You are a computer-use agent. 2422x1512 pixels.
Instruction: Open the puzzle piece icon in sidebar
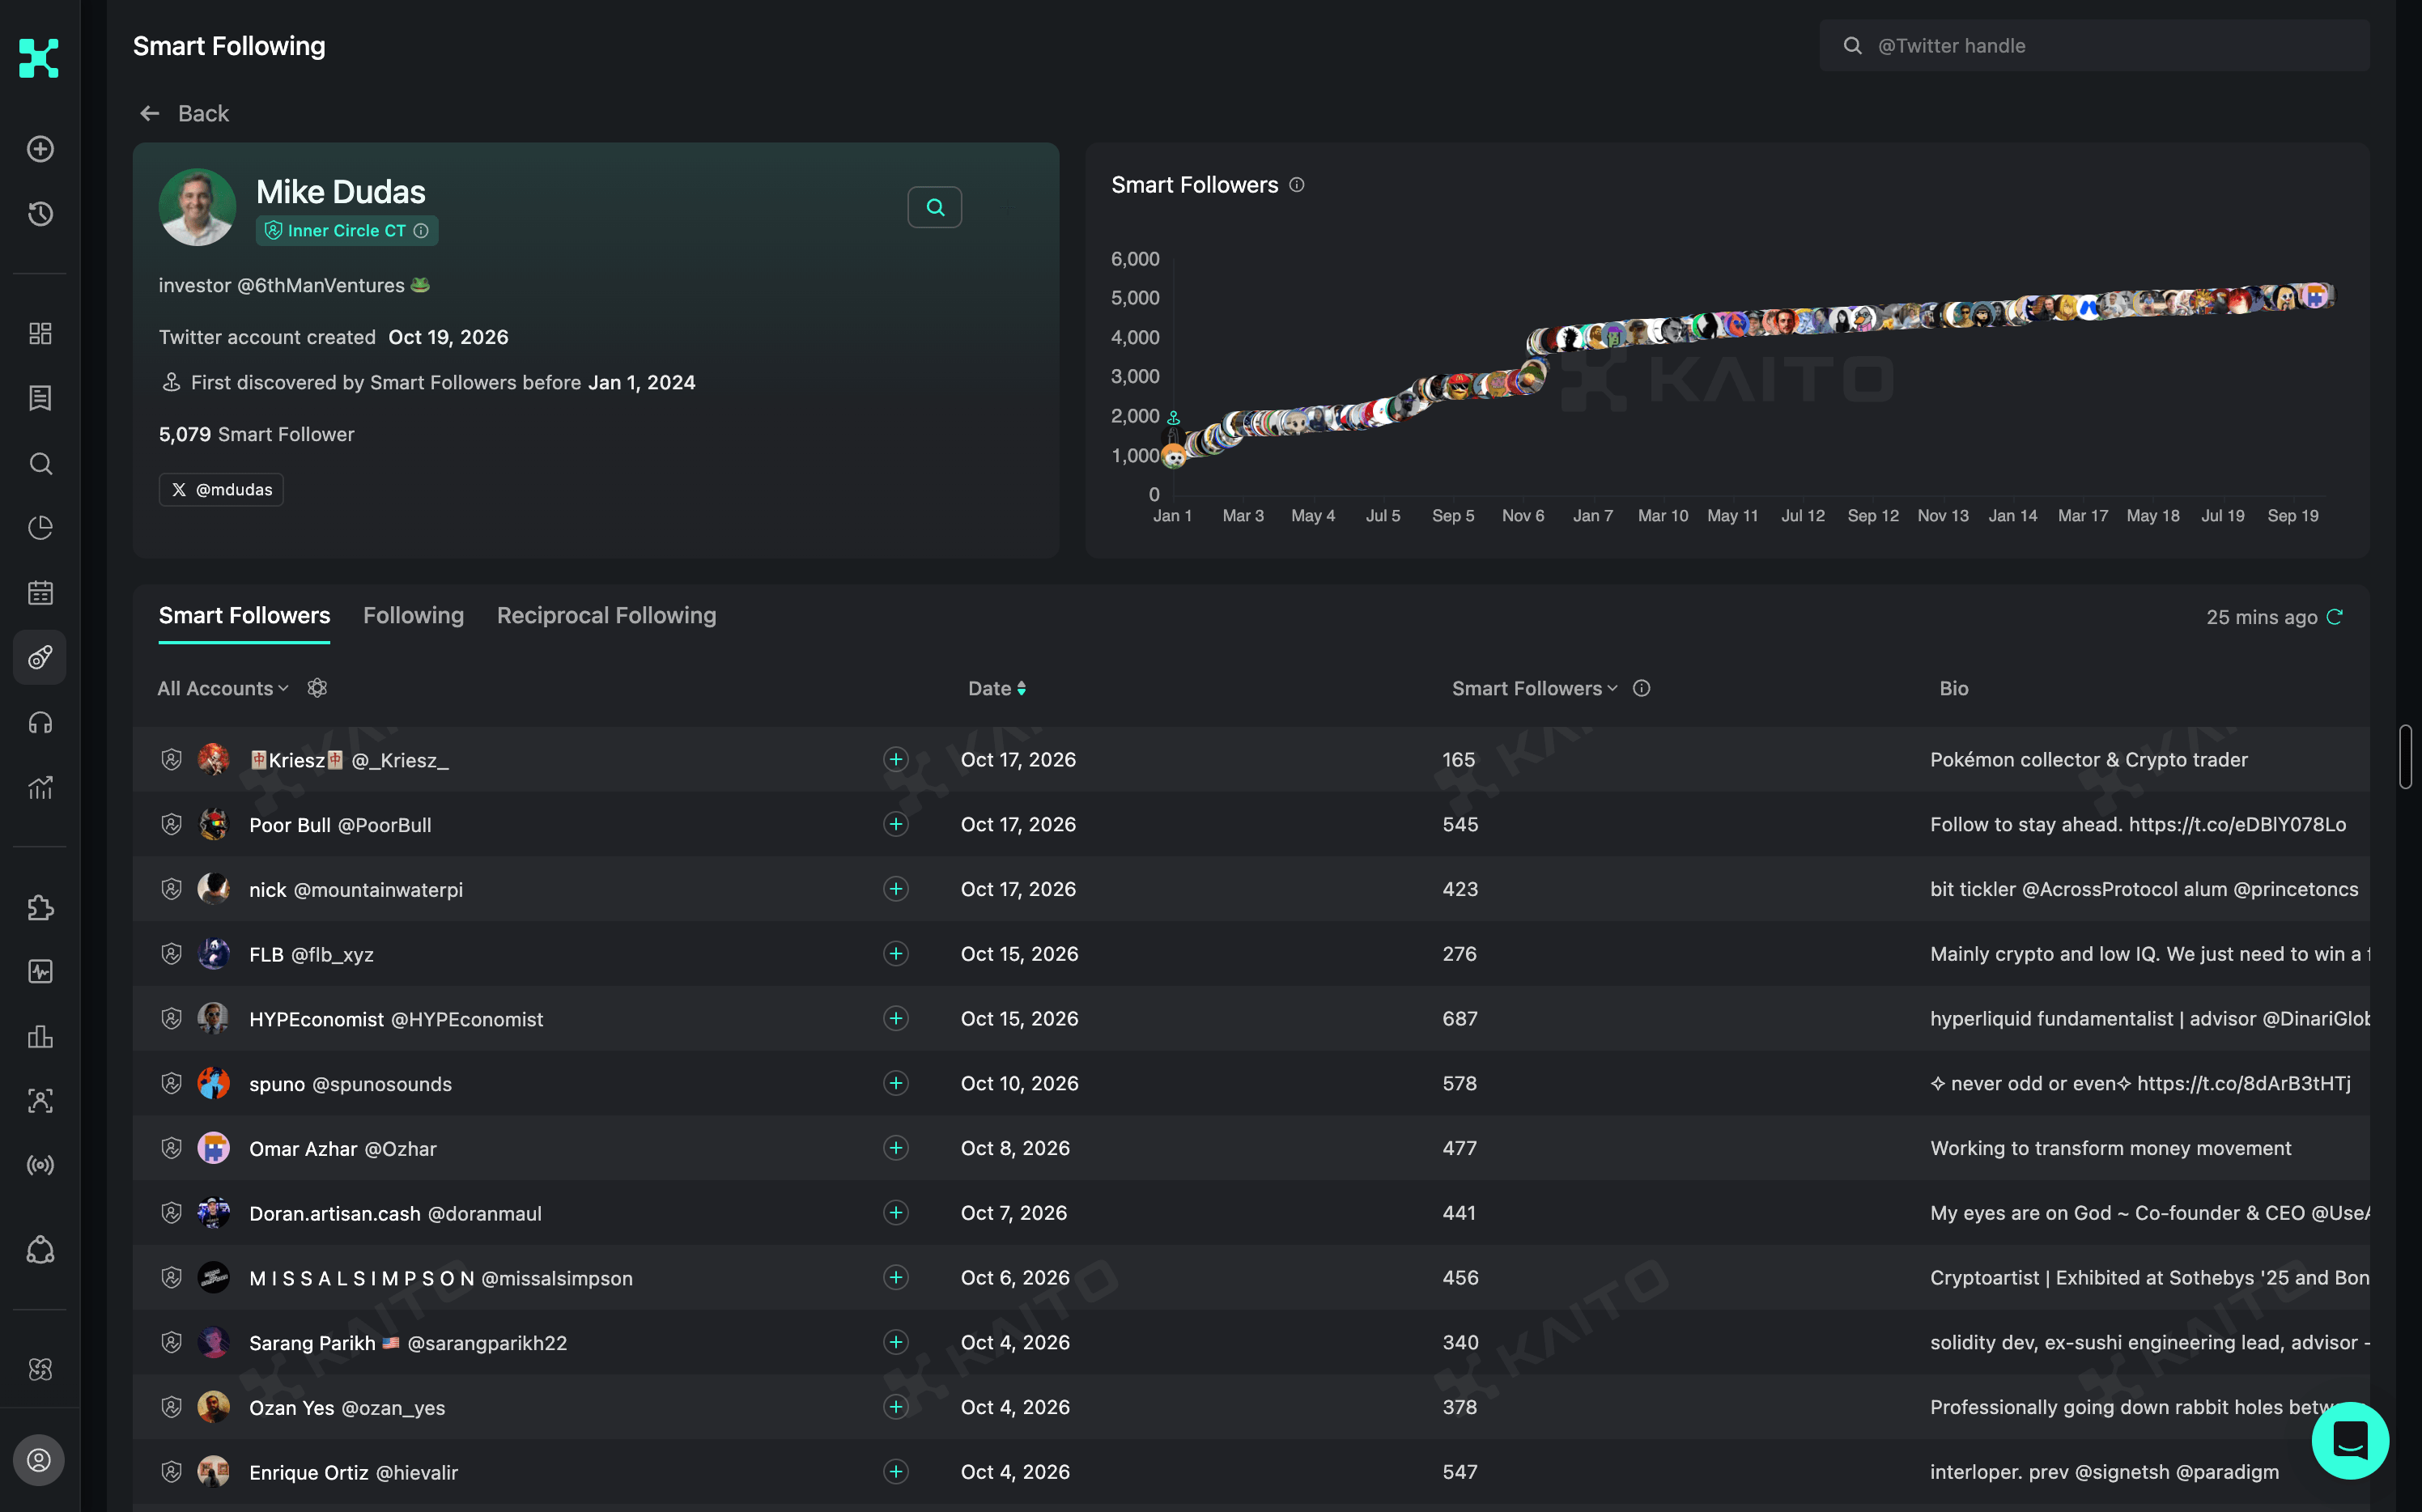pos(40,907)
